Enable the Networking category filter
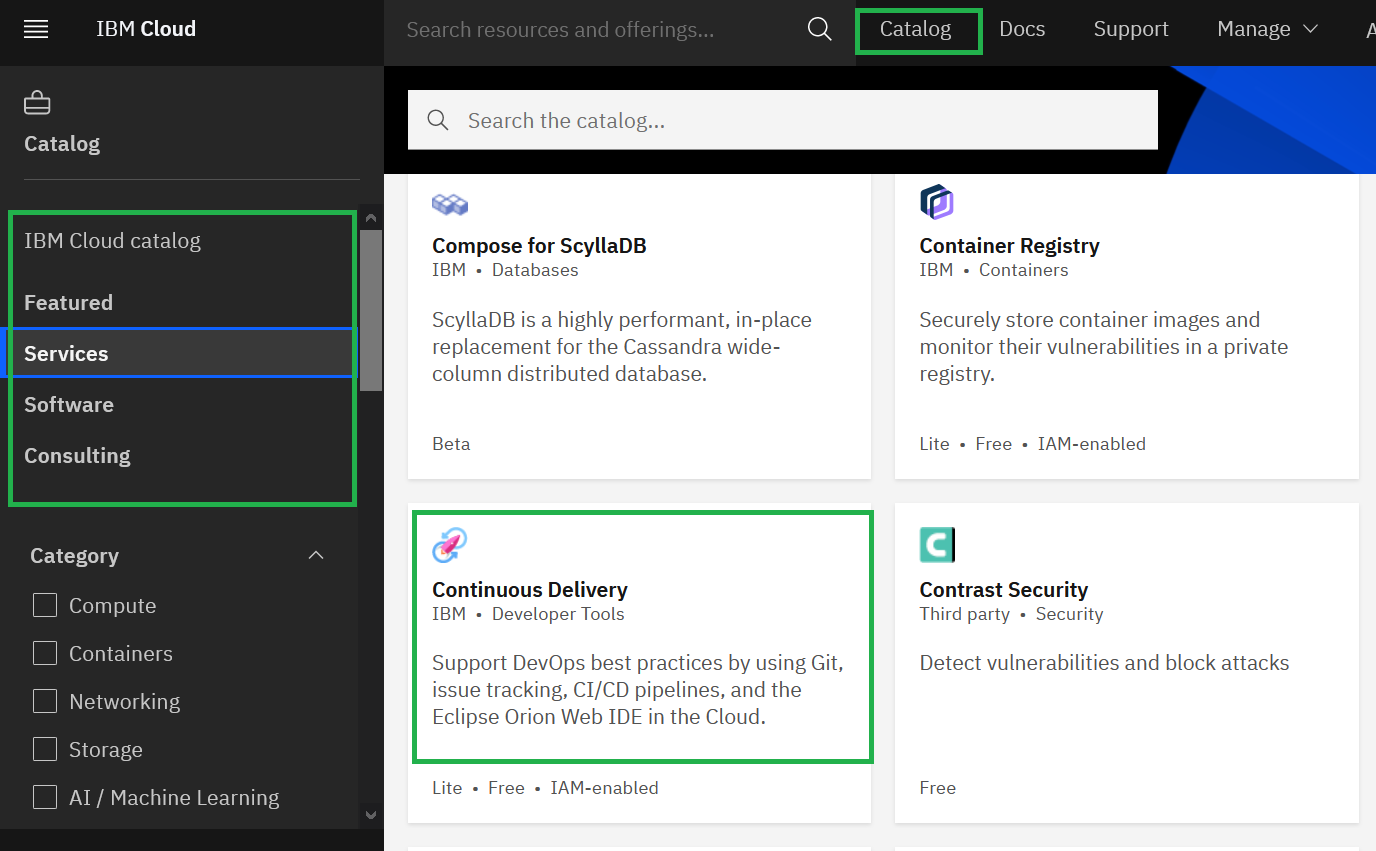This screenshot has width=1376, height=851. coord(45,701)
